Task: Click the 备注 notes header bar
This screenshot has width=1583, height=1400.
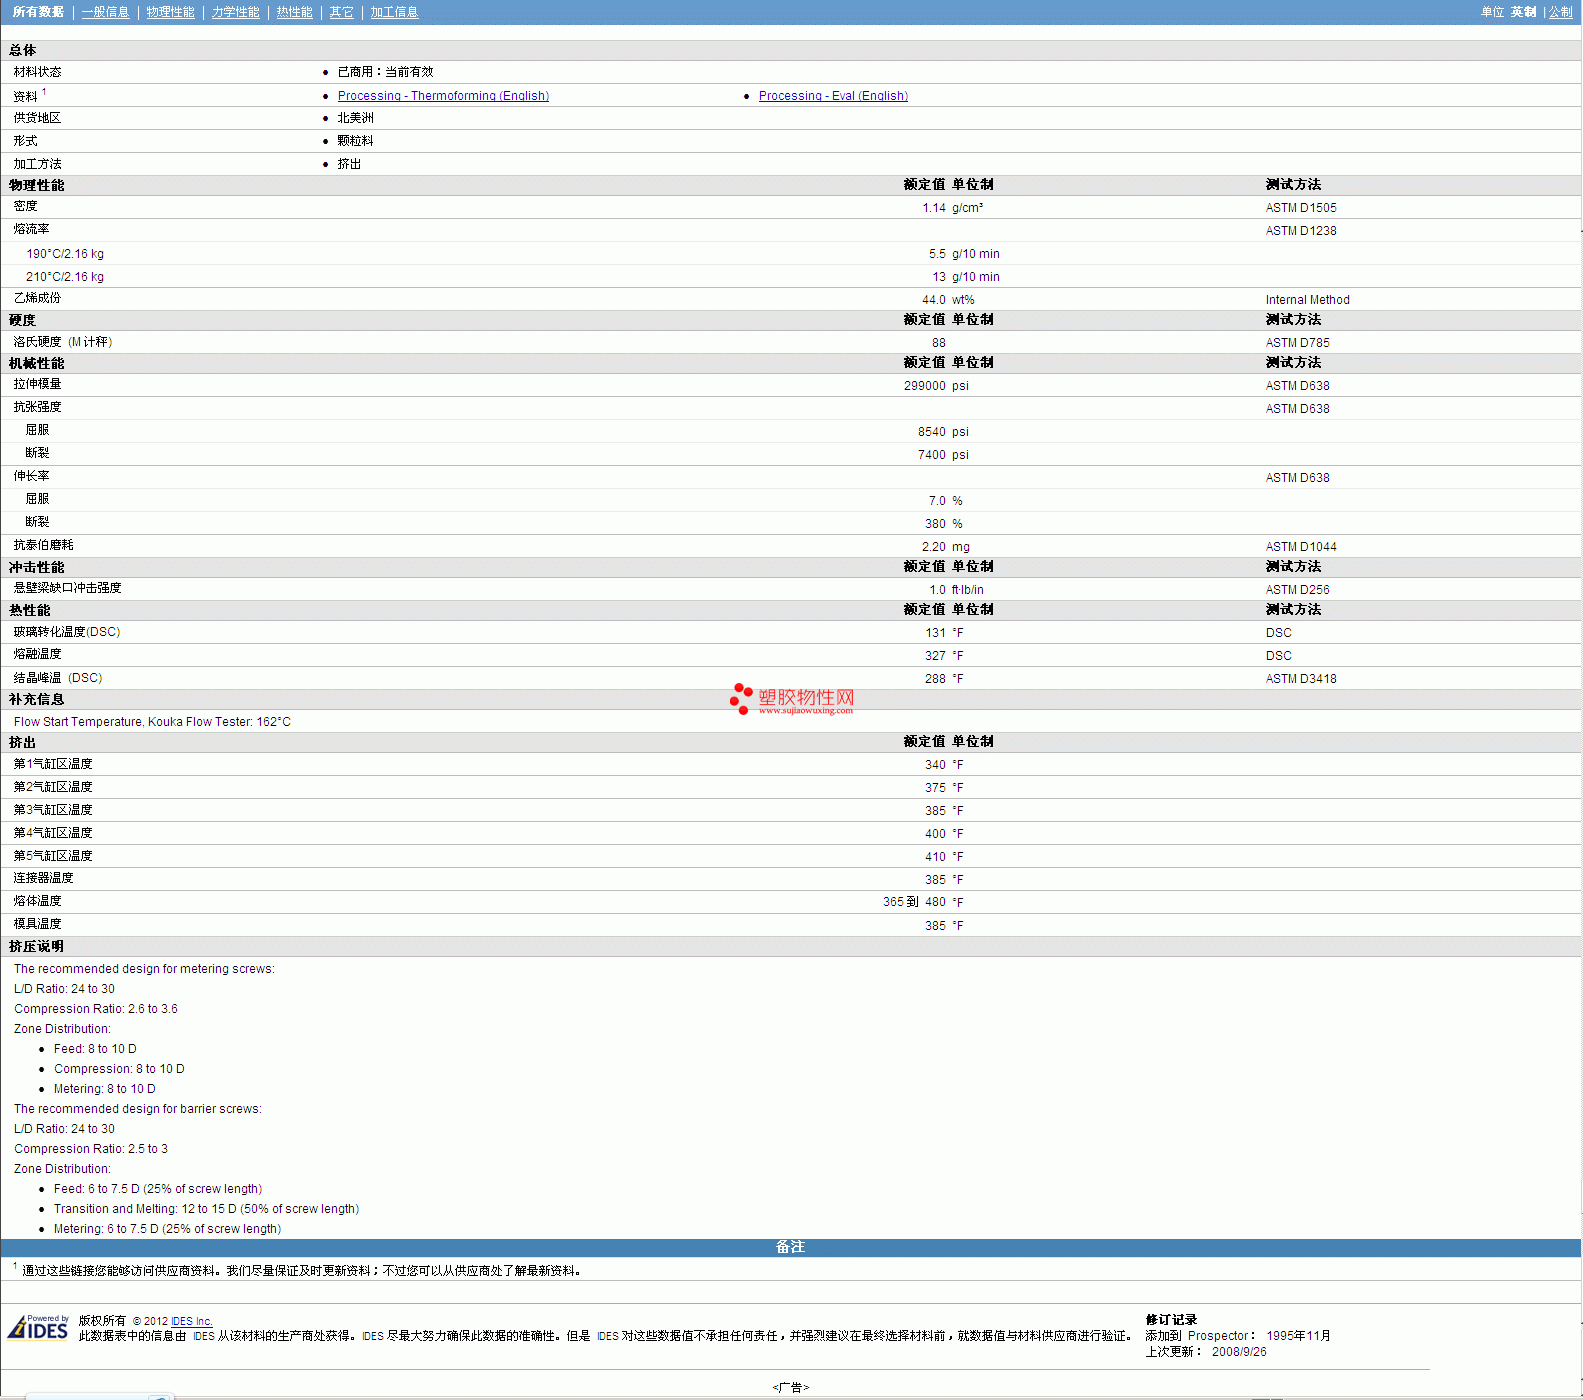Action: click(x=790, y=1247)
